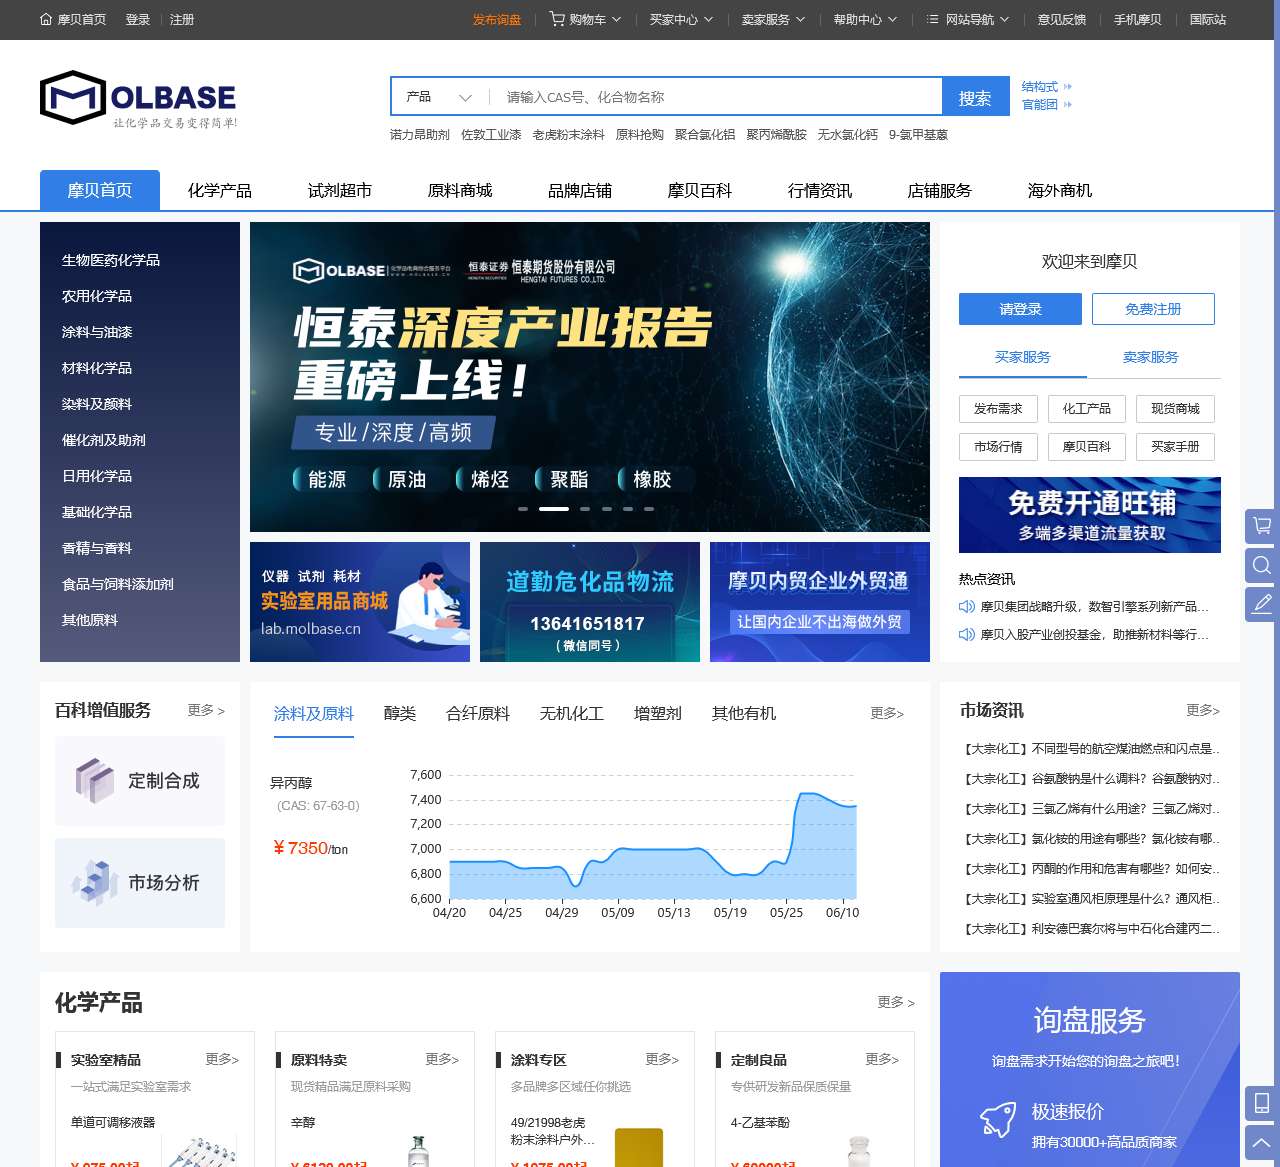The height and width of the screenshot is (1167, 1280).
Task: Click the speaker icon beside 摩贝集团战略升级 news
Action: 966,606
